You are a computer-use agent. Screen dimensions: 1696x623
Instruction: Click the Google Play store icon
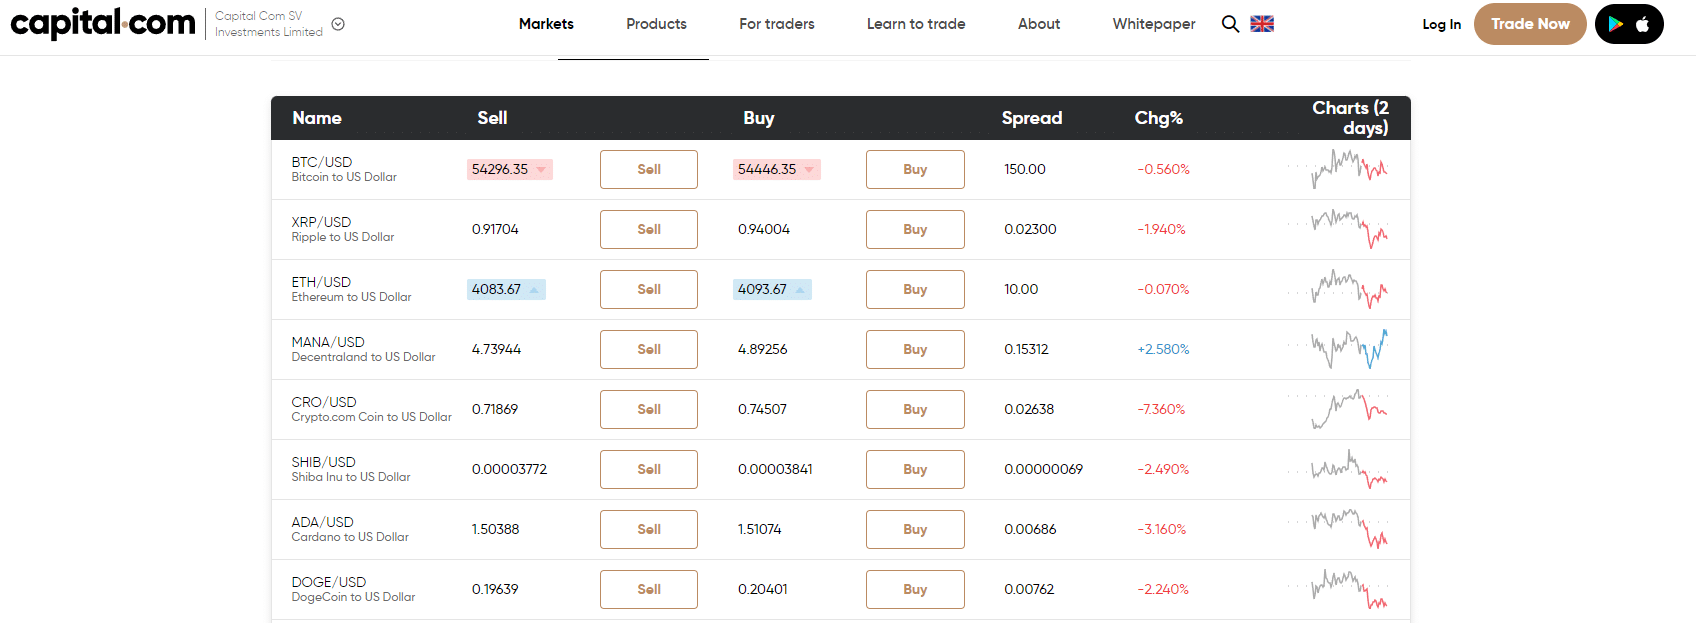[1615, 24]
